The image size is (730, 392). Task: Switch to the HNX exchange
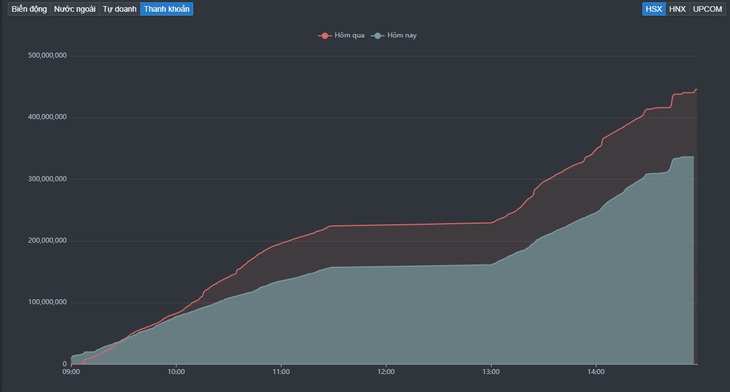(677, 9)
